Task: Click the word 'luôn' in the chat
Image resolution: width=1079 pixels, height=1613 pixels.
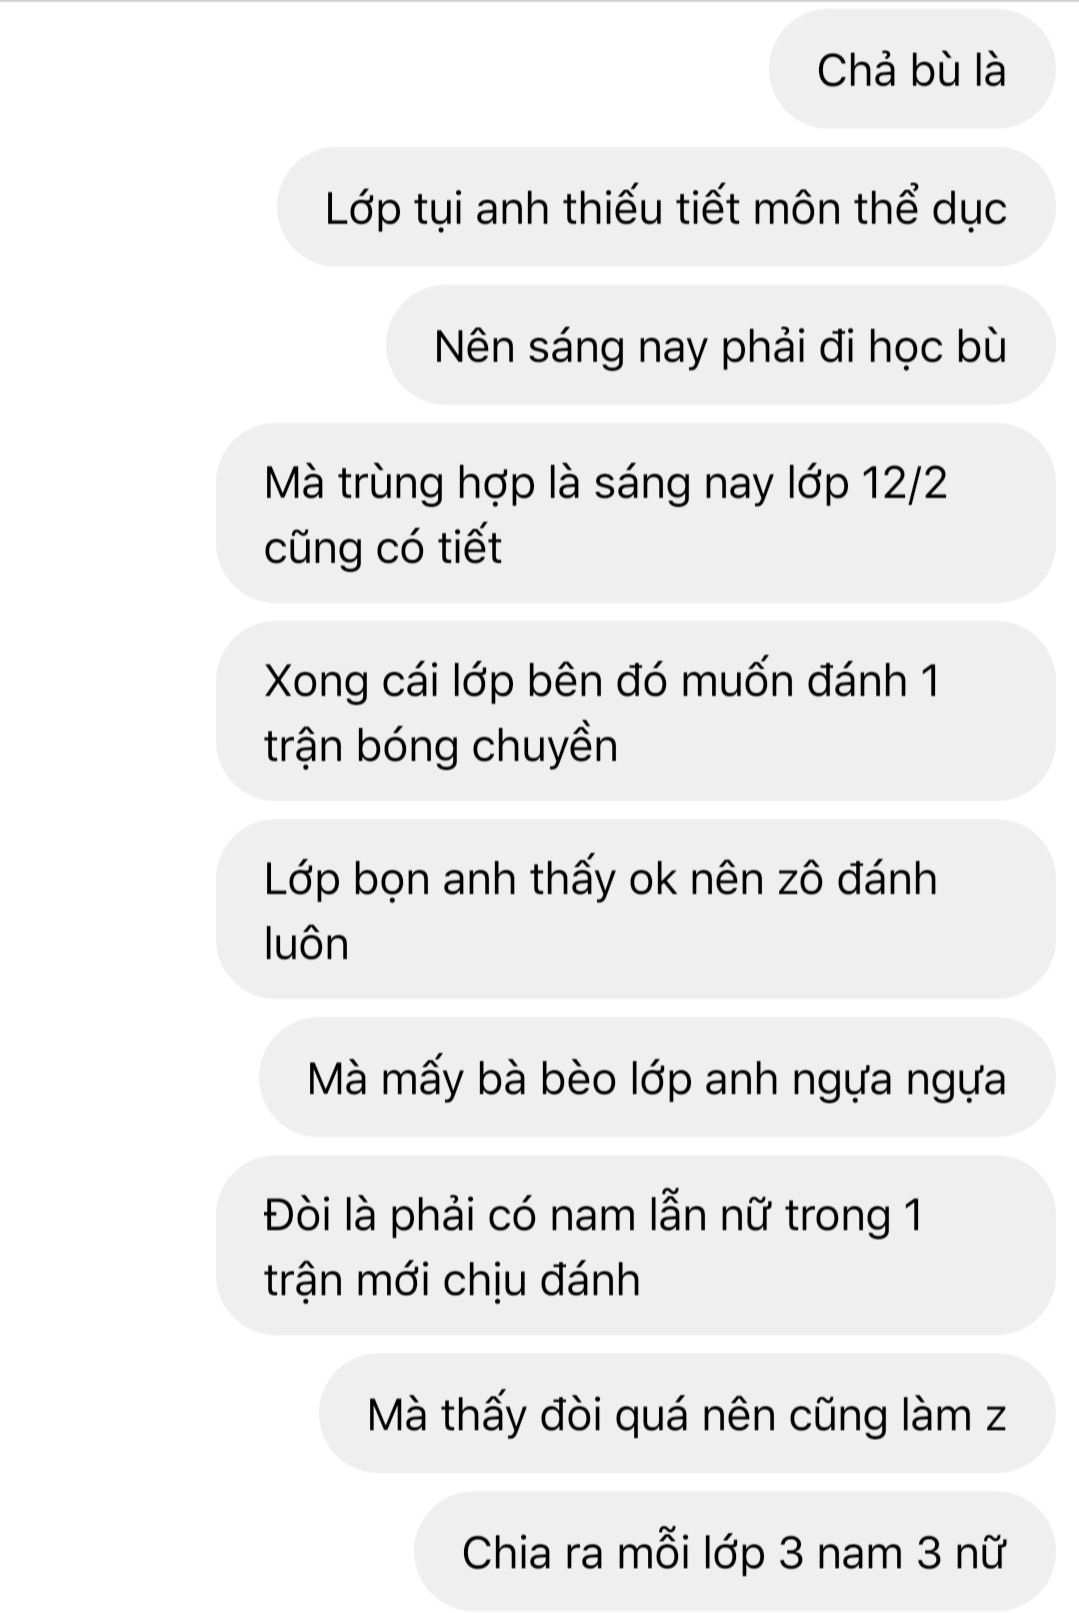Action: [x=306, y=944]
